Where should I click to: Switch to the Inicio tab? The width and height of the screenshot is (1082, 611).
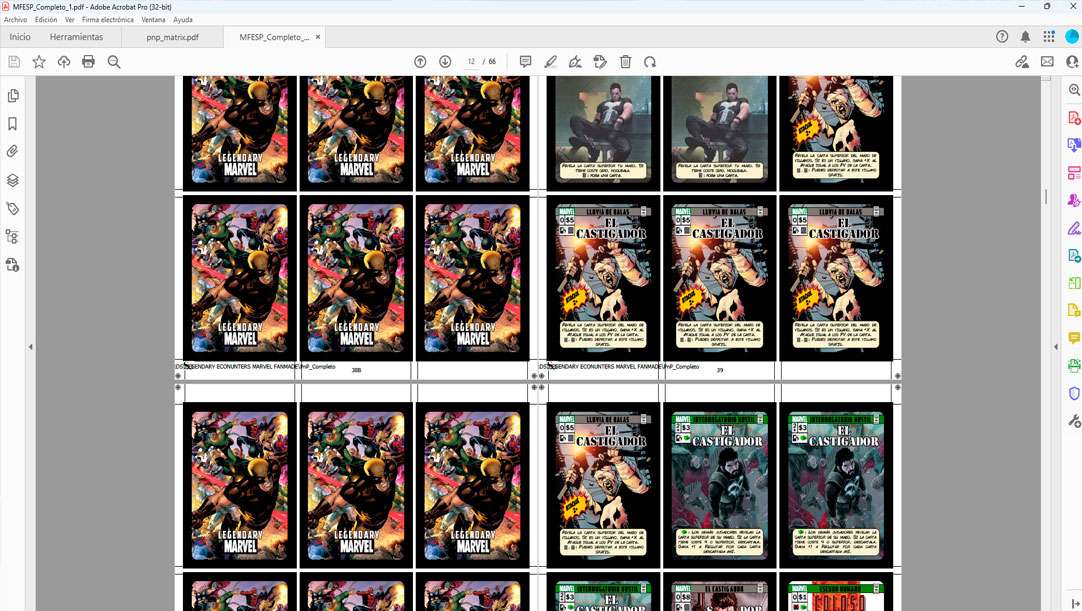20,37
